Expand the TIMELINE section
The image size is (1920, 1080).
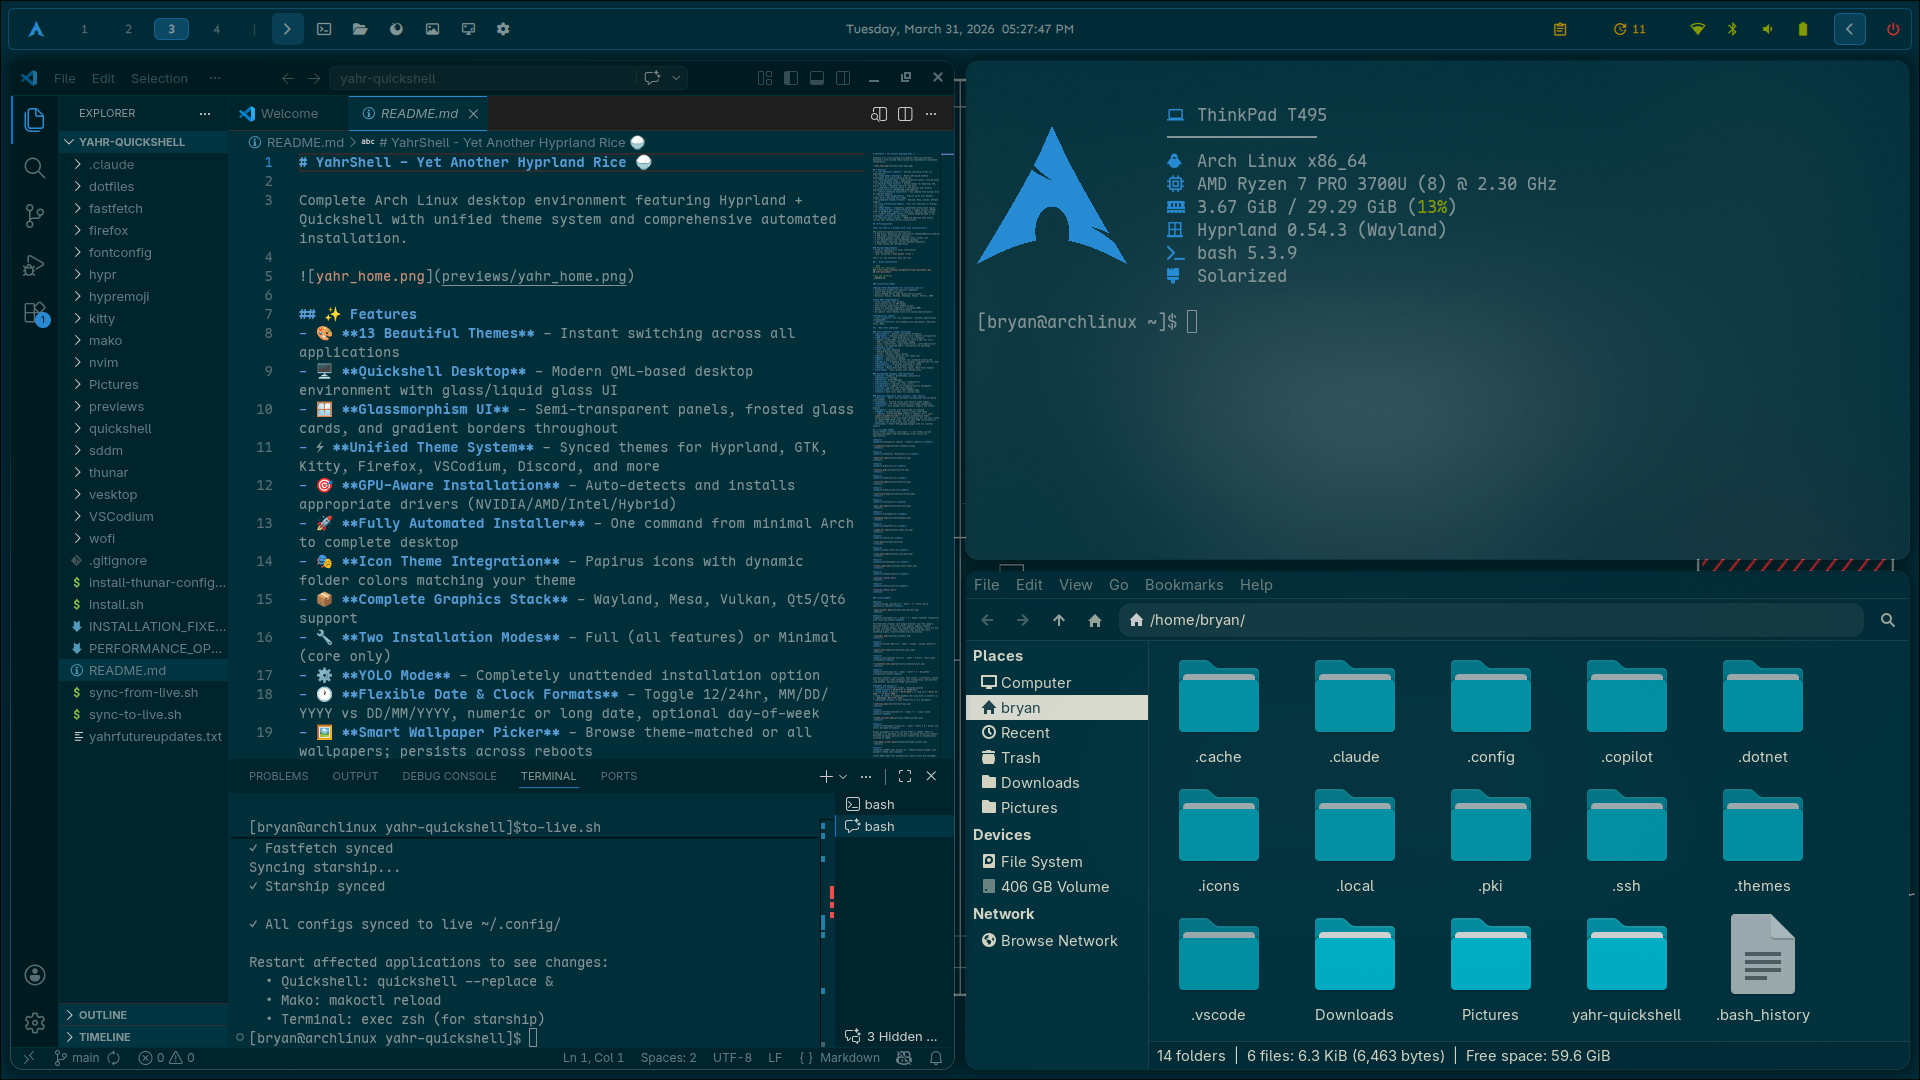(x=144, y=1037)
